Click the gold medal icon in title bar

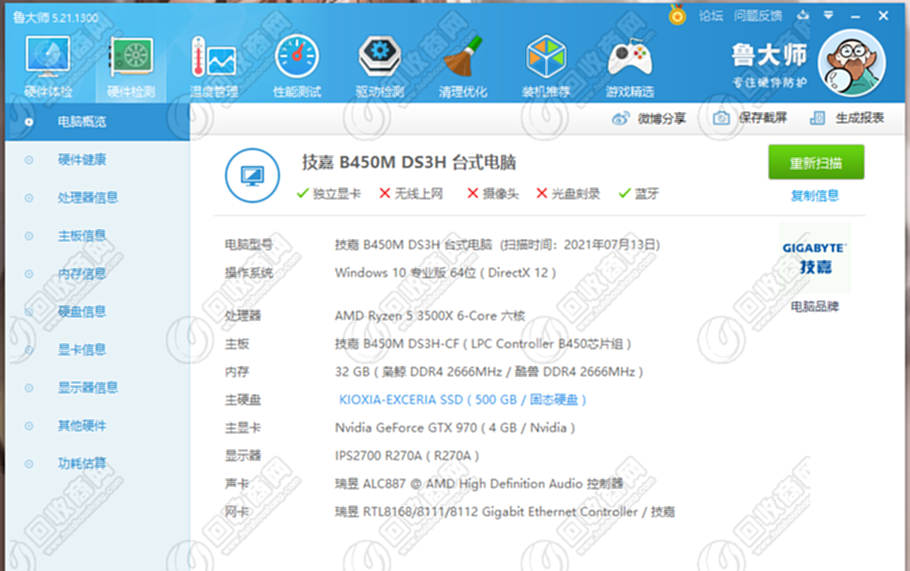(x=677, y=15)
